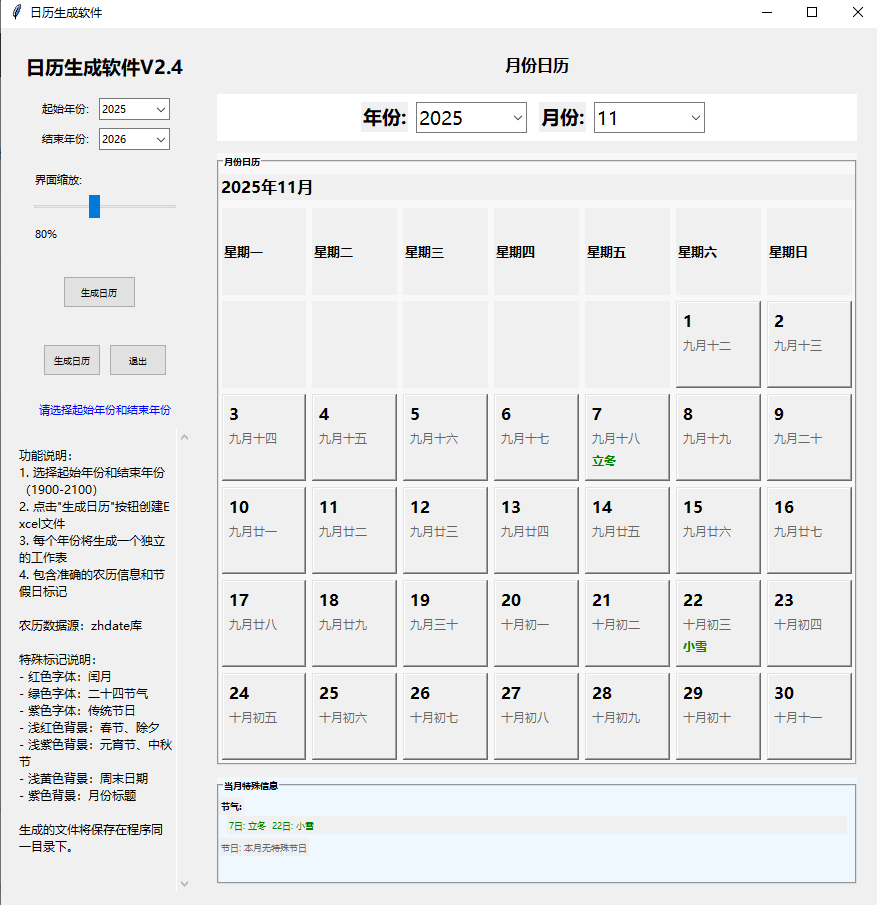
Task: Click the solar terms row in 当月特殊信息
Action: tap(535, 826)
